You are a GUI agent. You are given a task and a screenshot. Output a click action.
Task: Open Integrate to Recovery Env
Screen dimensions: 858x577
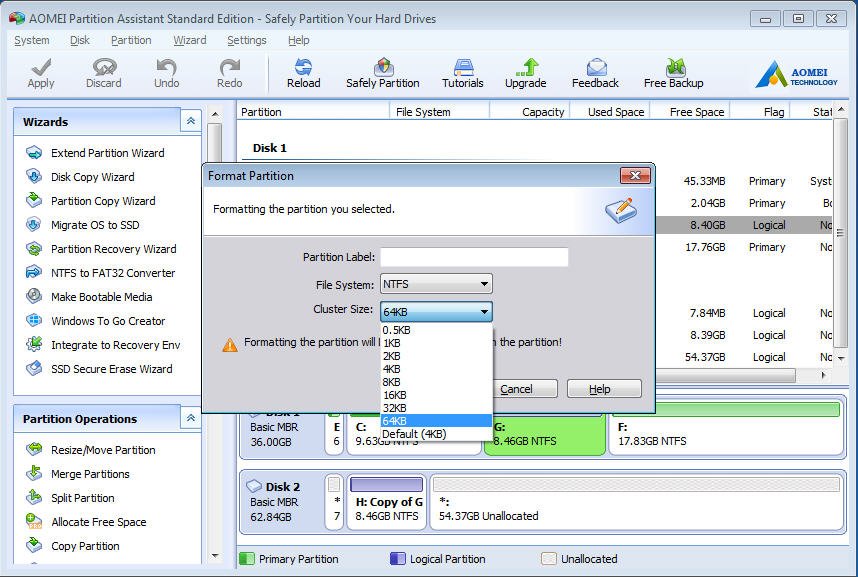point(103,345)
